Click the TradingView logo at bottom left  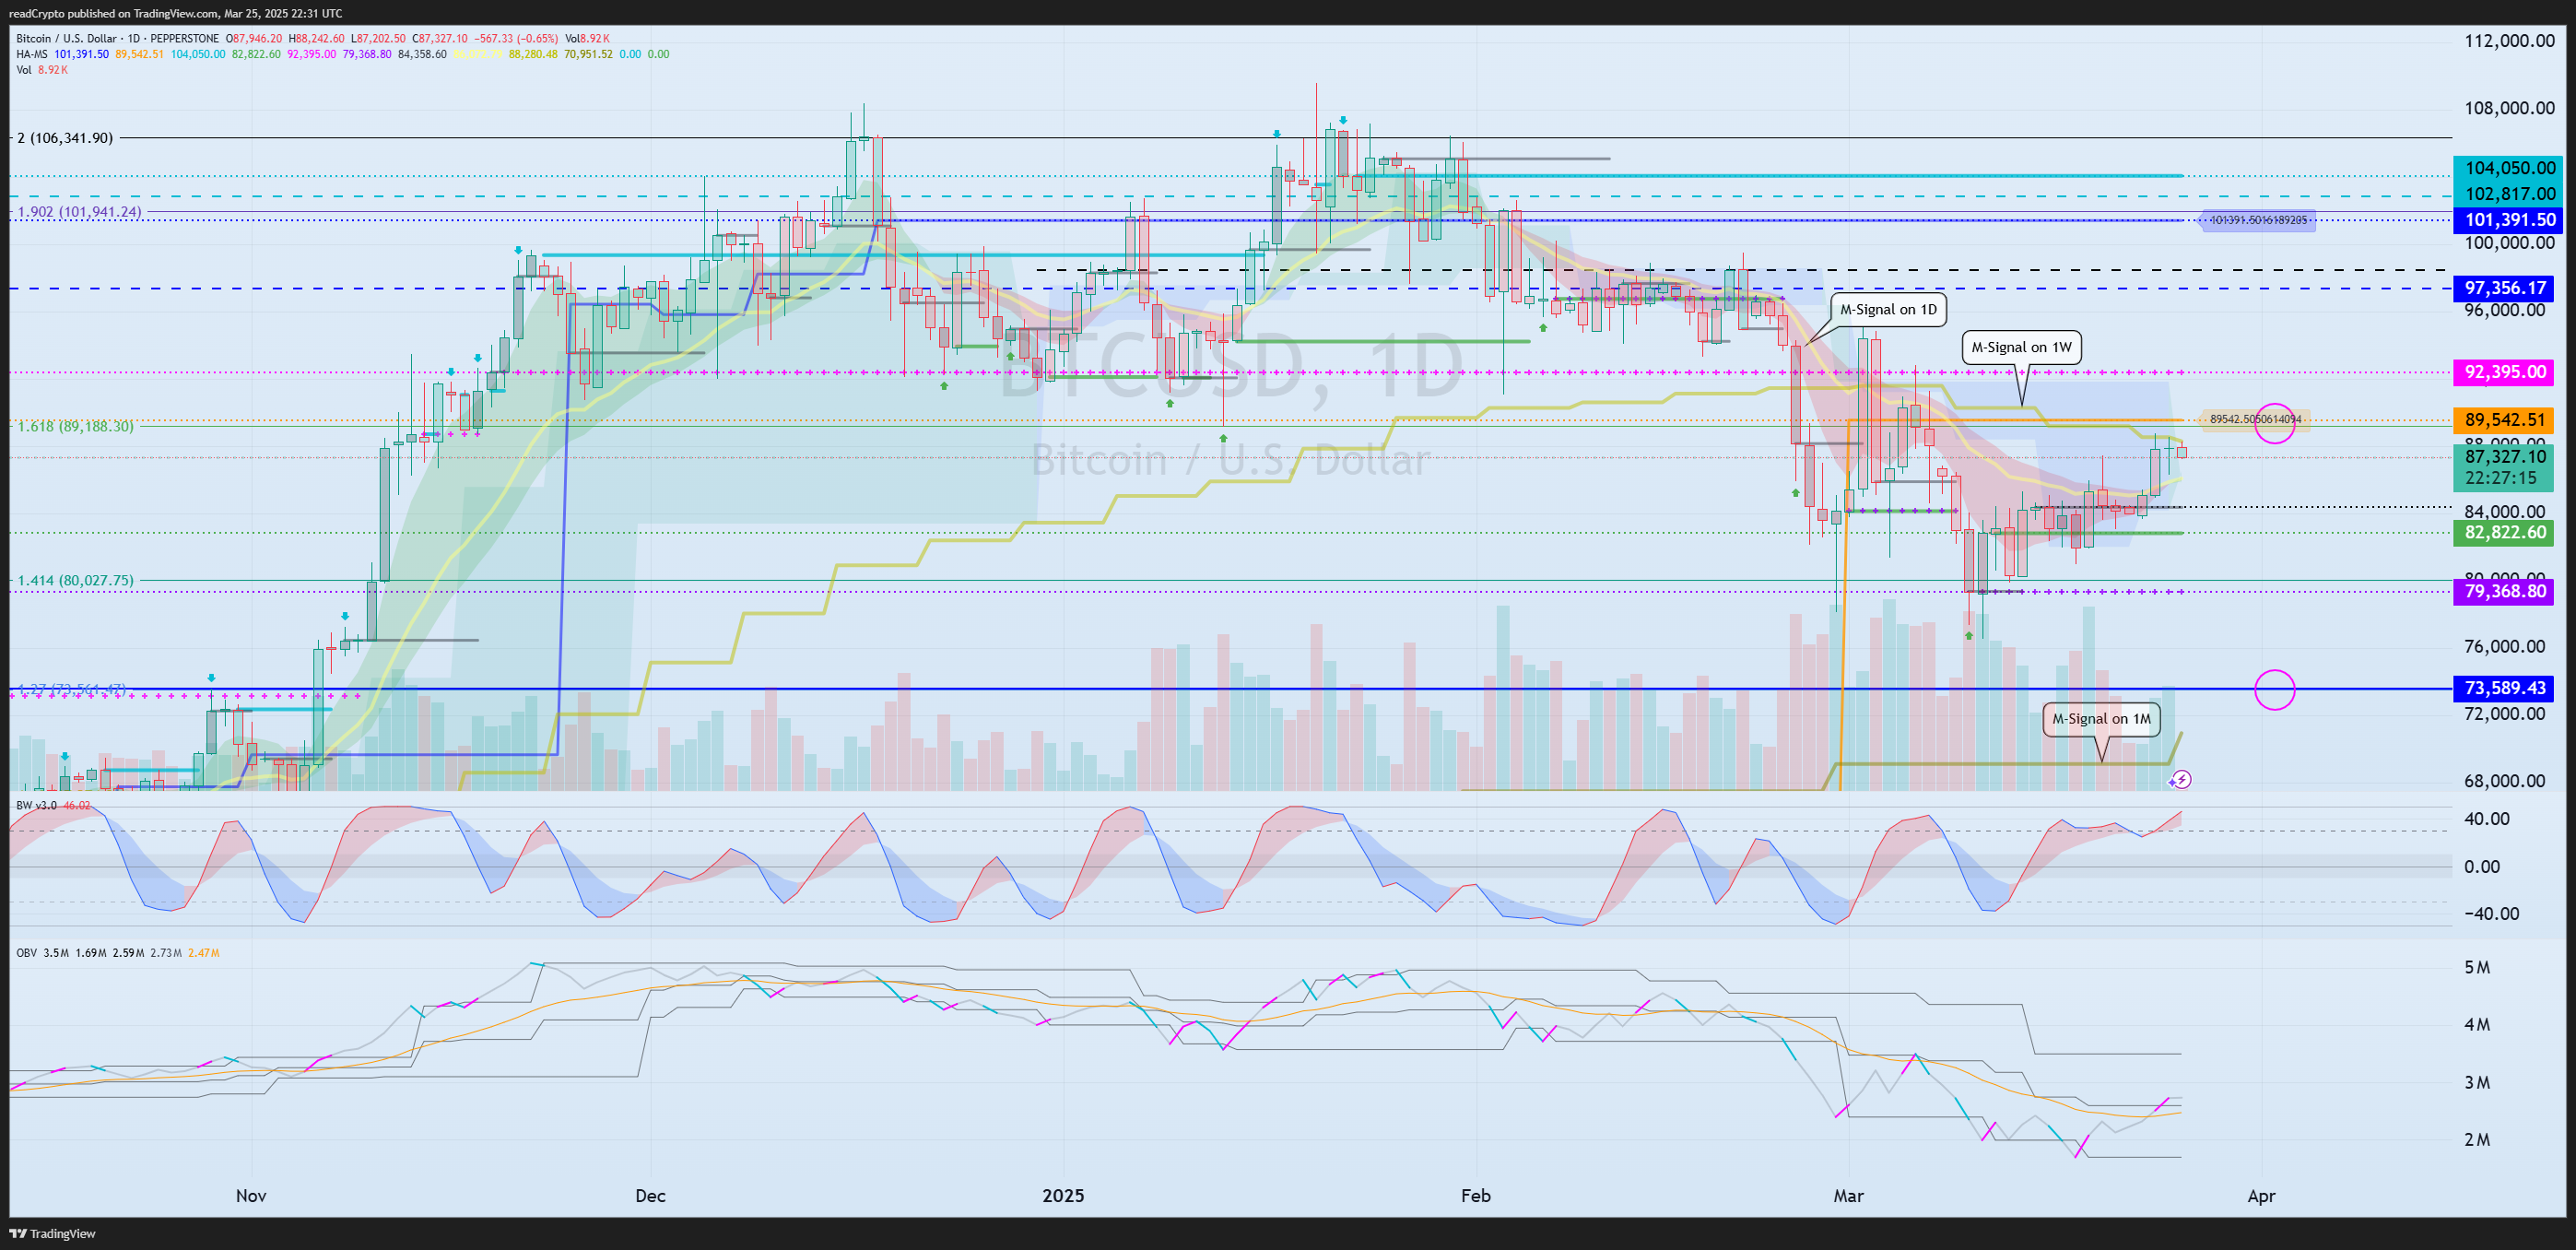(x=52, y=1233)
